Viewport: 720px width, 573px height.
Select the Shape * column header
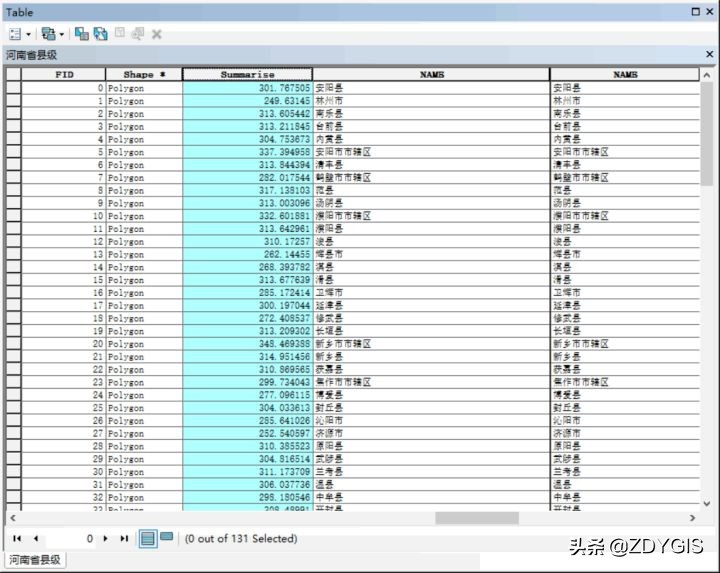point(144,74)
